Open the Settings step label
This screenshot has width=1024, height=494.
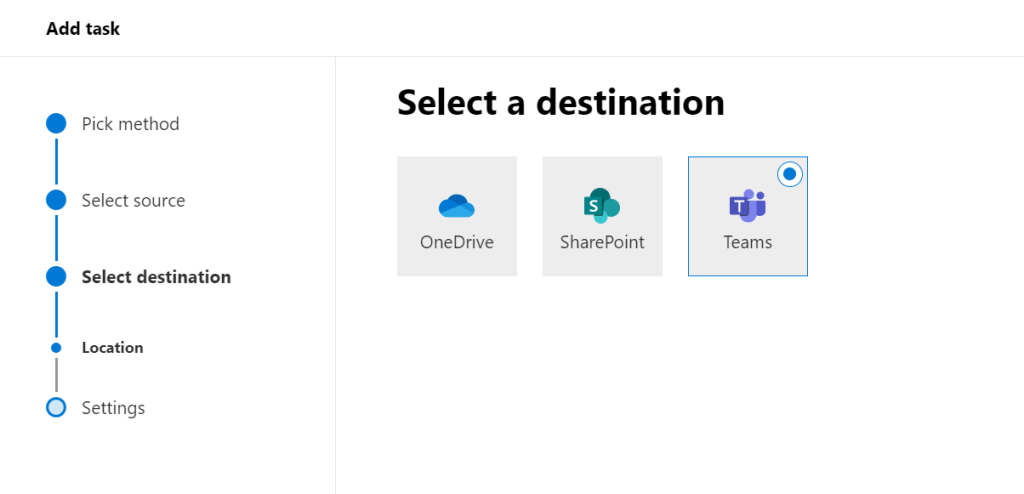pyautogui.click(x=113, y=408)
